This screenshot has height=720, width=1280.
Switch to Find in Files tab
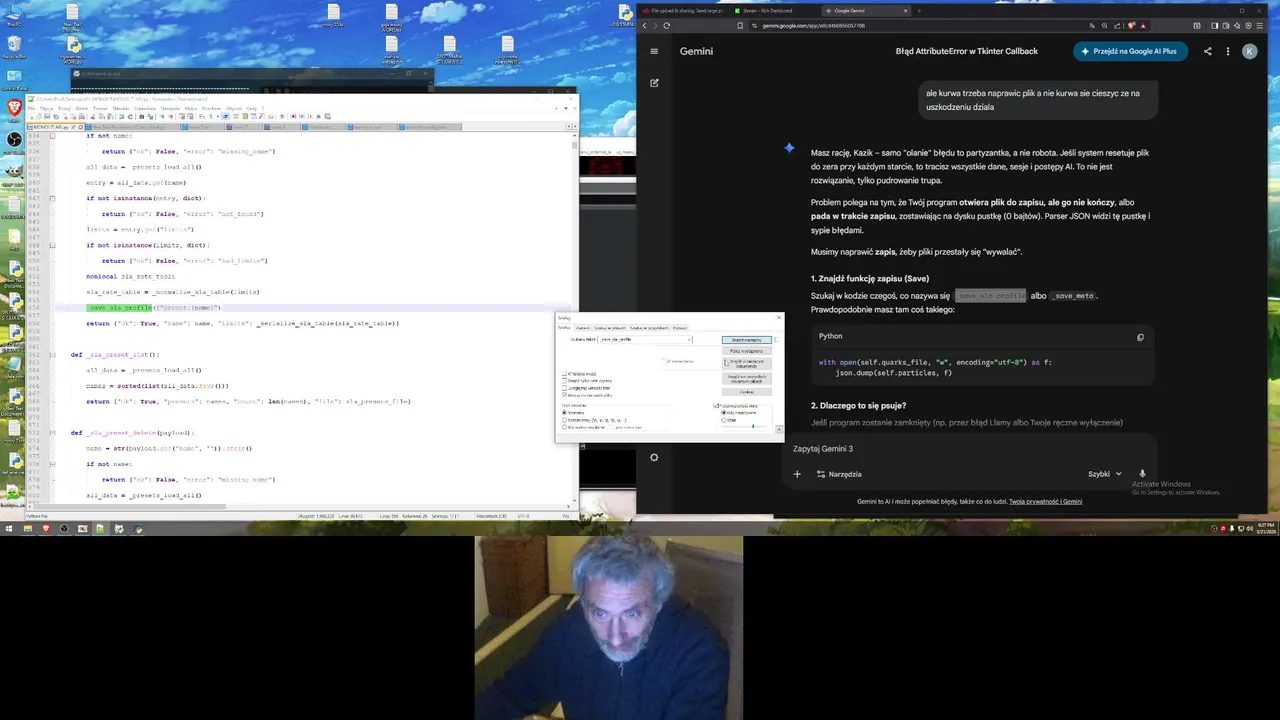610,328
